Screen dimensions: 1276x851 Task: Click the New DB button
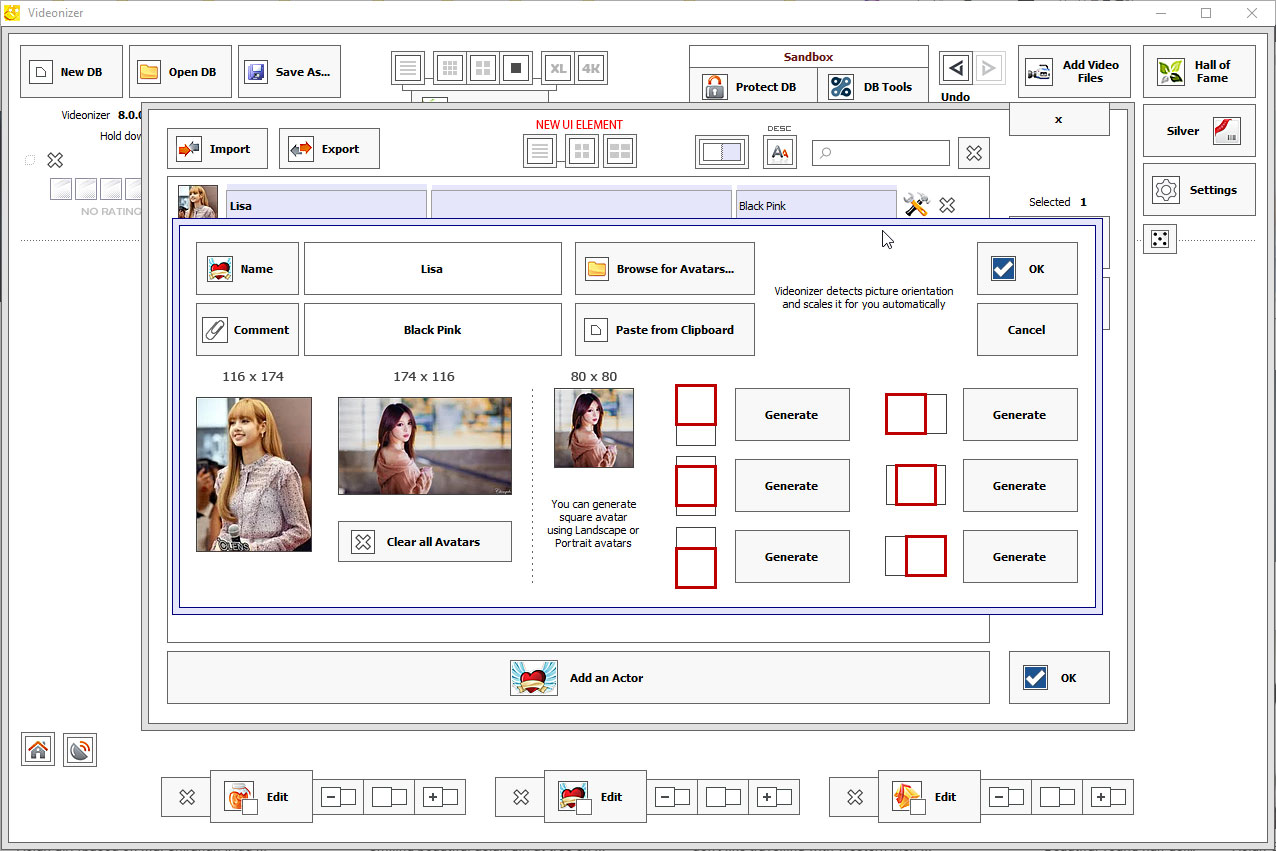click(71, 72)
